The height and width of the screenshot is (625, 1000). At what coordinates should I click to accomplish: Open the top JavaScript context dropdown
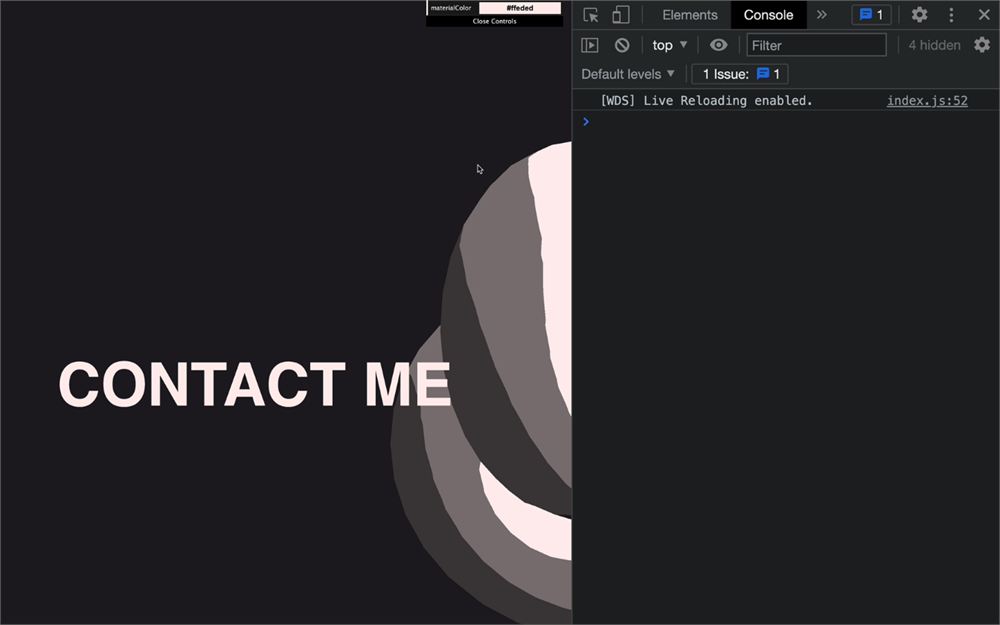669,45
